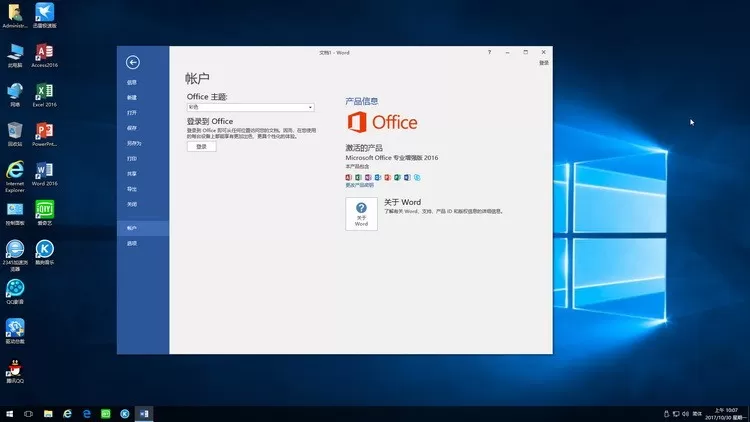Select the 酷狗音乐 desktop shortcut
Image resolution: width=750 pixels, height=422 pixels.
click(x=44, y=253)
